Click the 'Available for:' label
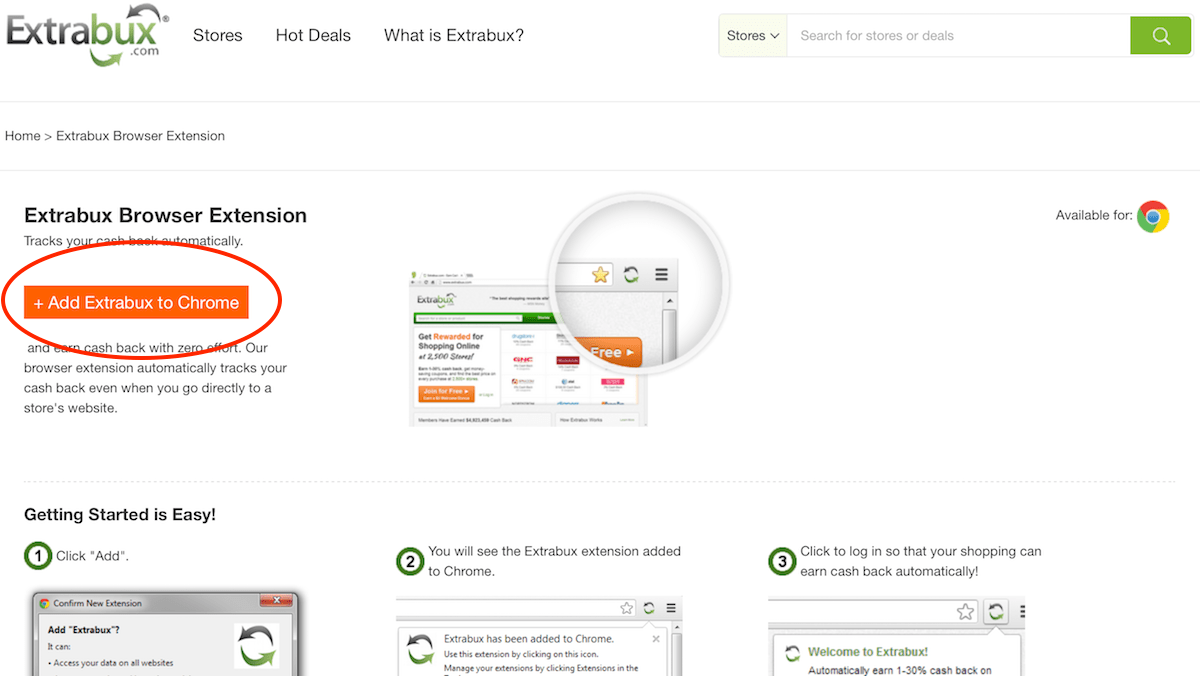 coord(1094,215)
